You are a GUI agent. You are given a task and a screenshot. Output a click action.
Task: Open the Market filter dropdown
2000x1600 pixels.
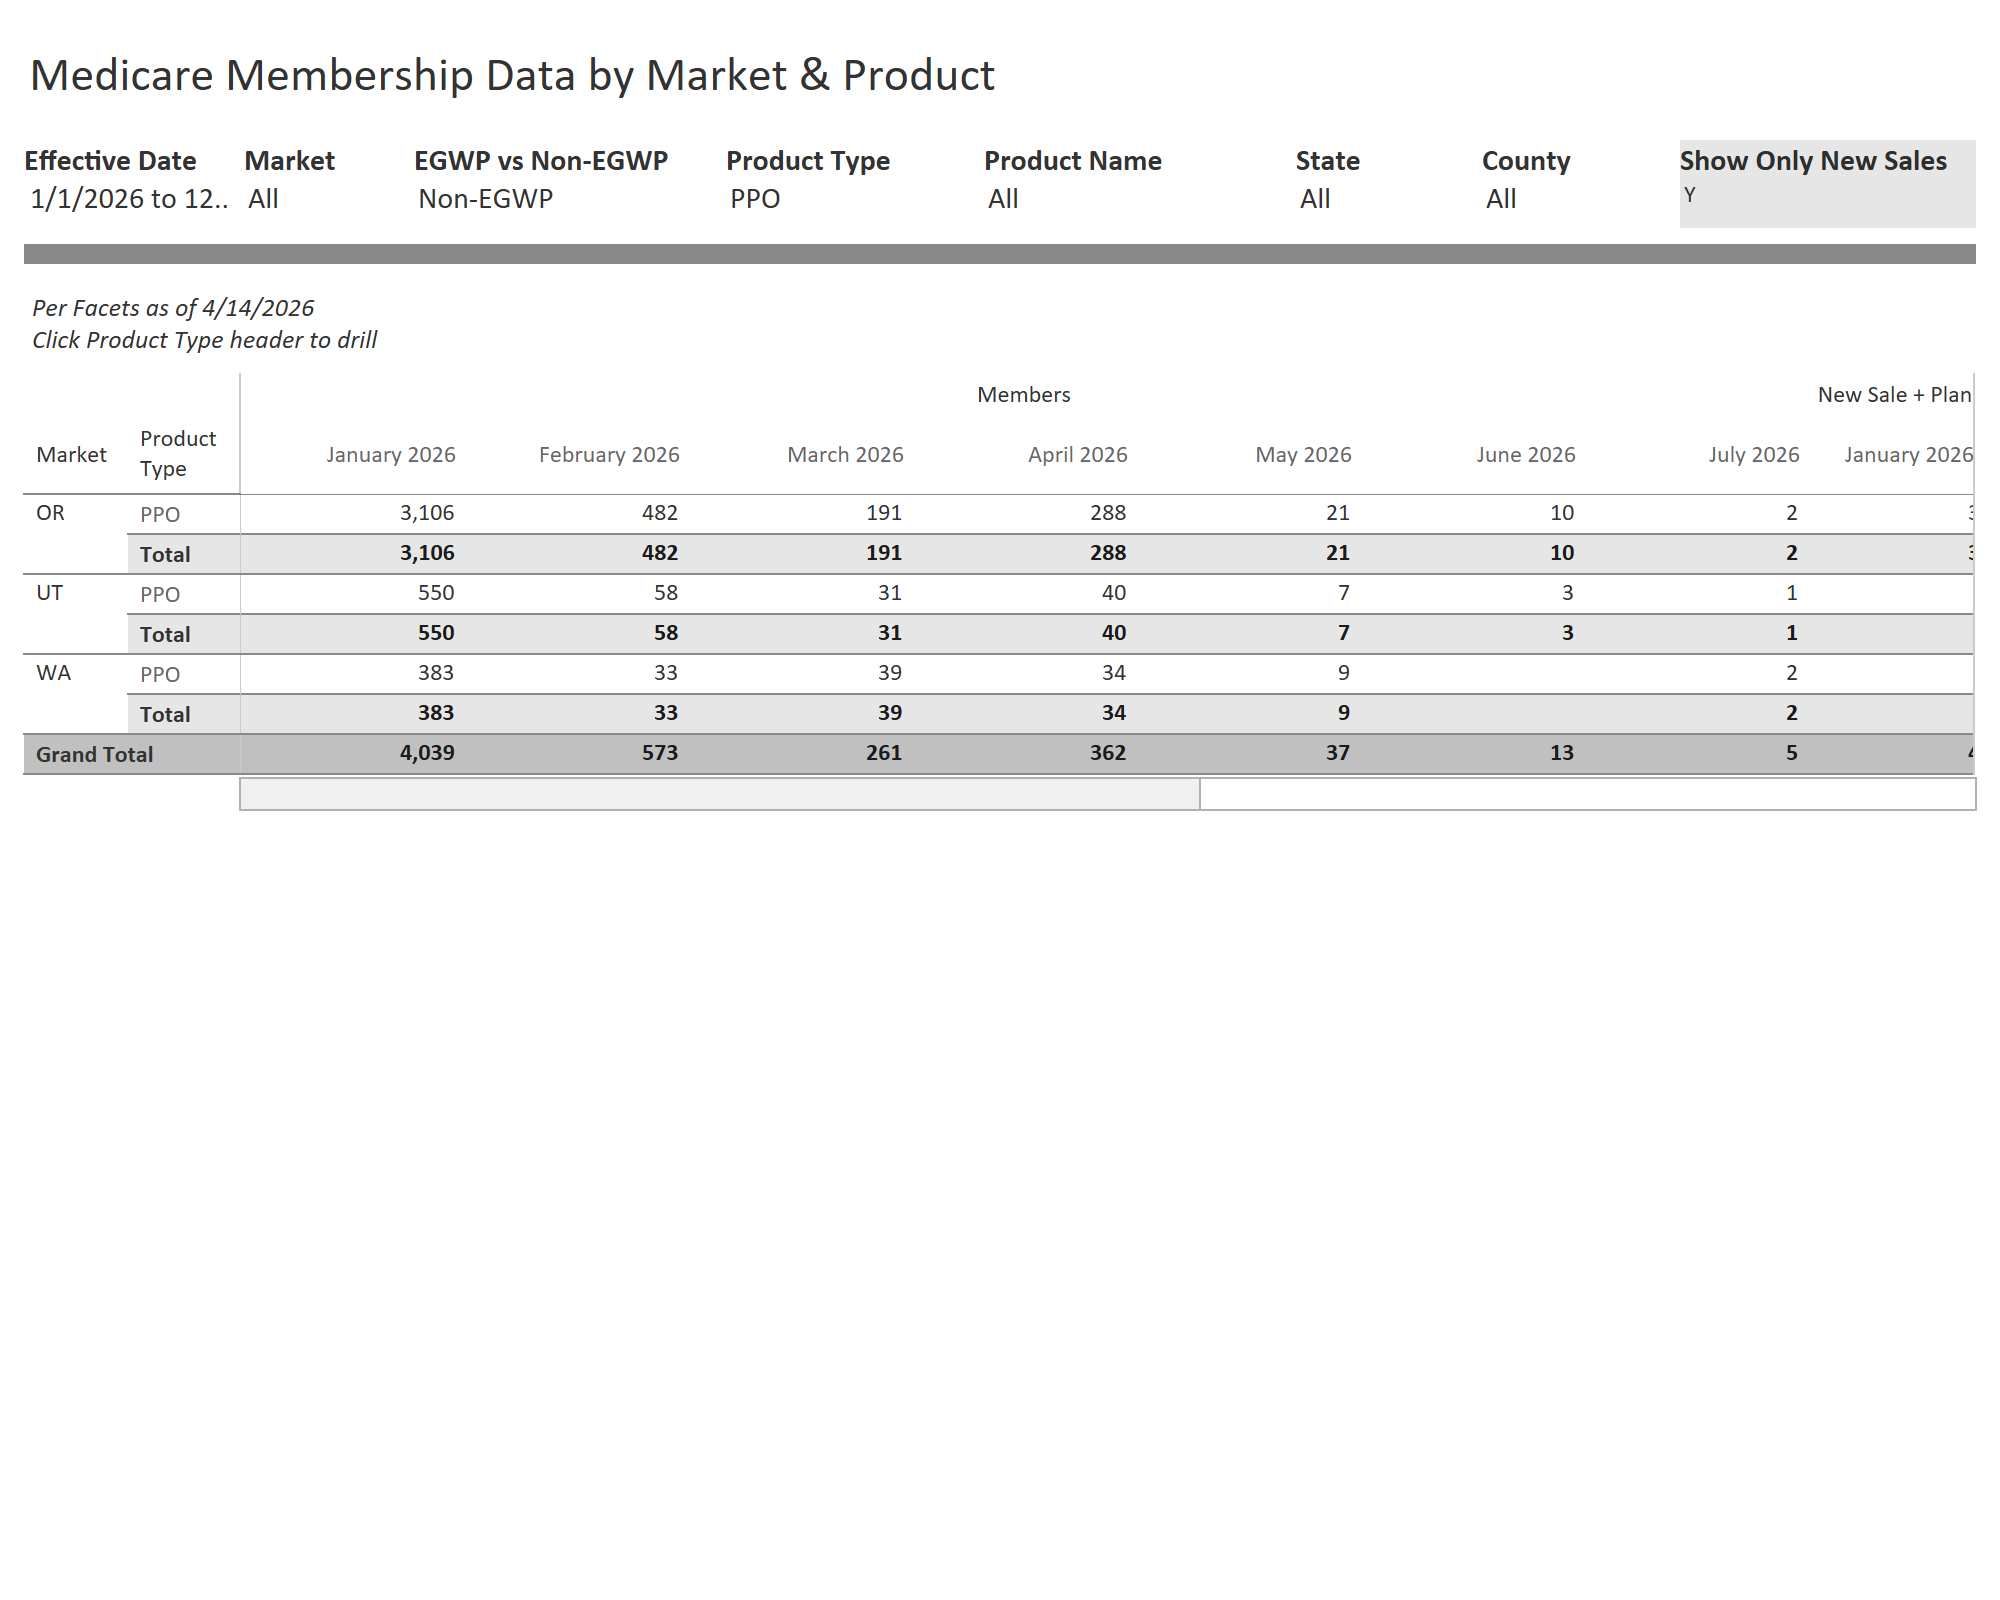(x=264, y=198)
